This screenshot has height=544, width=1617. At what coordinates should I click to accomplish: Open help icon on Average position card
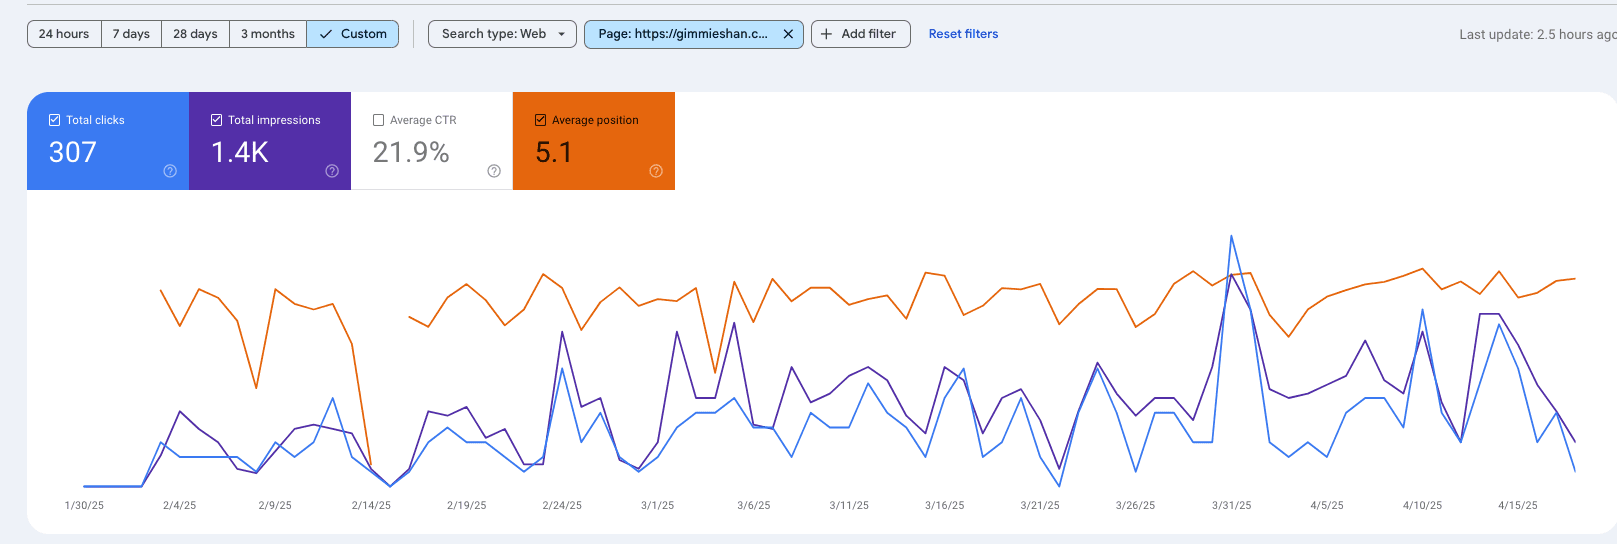pyautogui.click(x=656, y=171)
